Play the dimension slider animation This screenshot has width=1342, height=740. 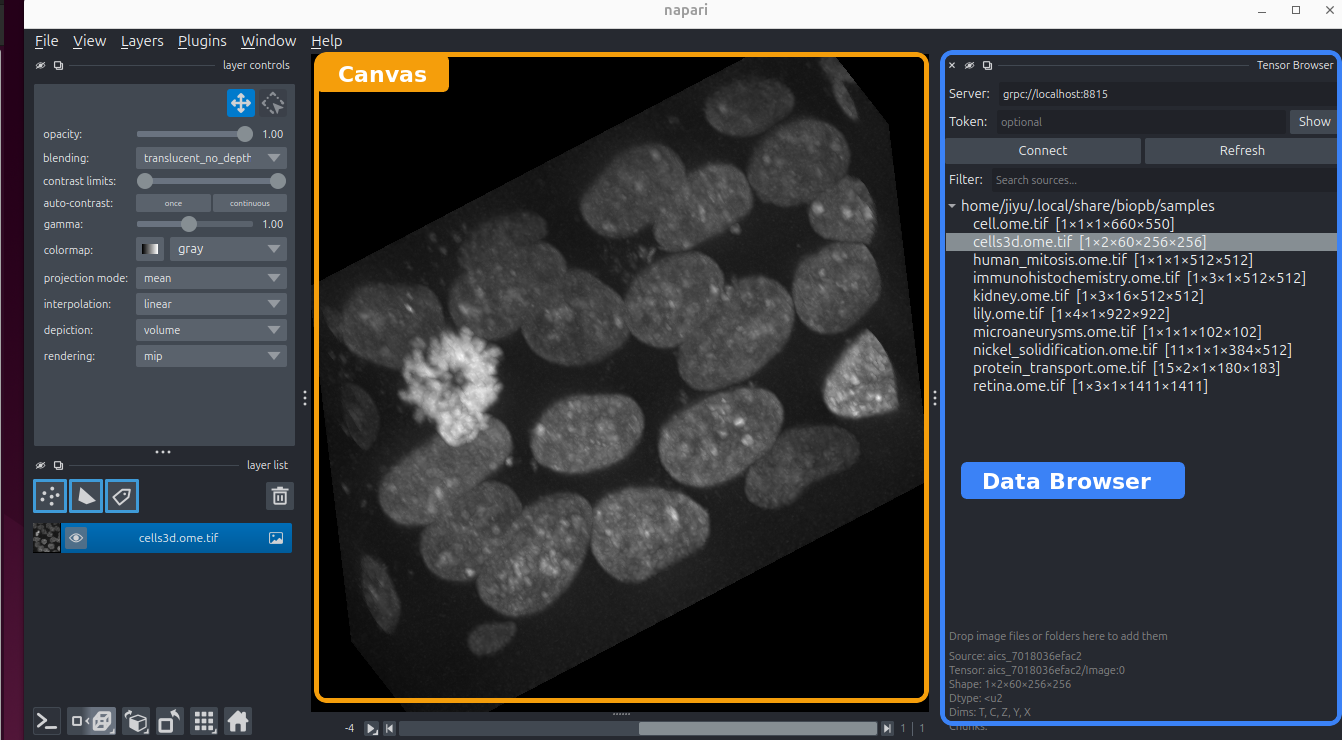pos(371,729)
